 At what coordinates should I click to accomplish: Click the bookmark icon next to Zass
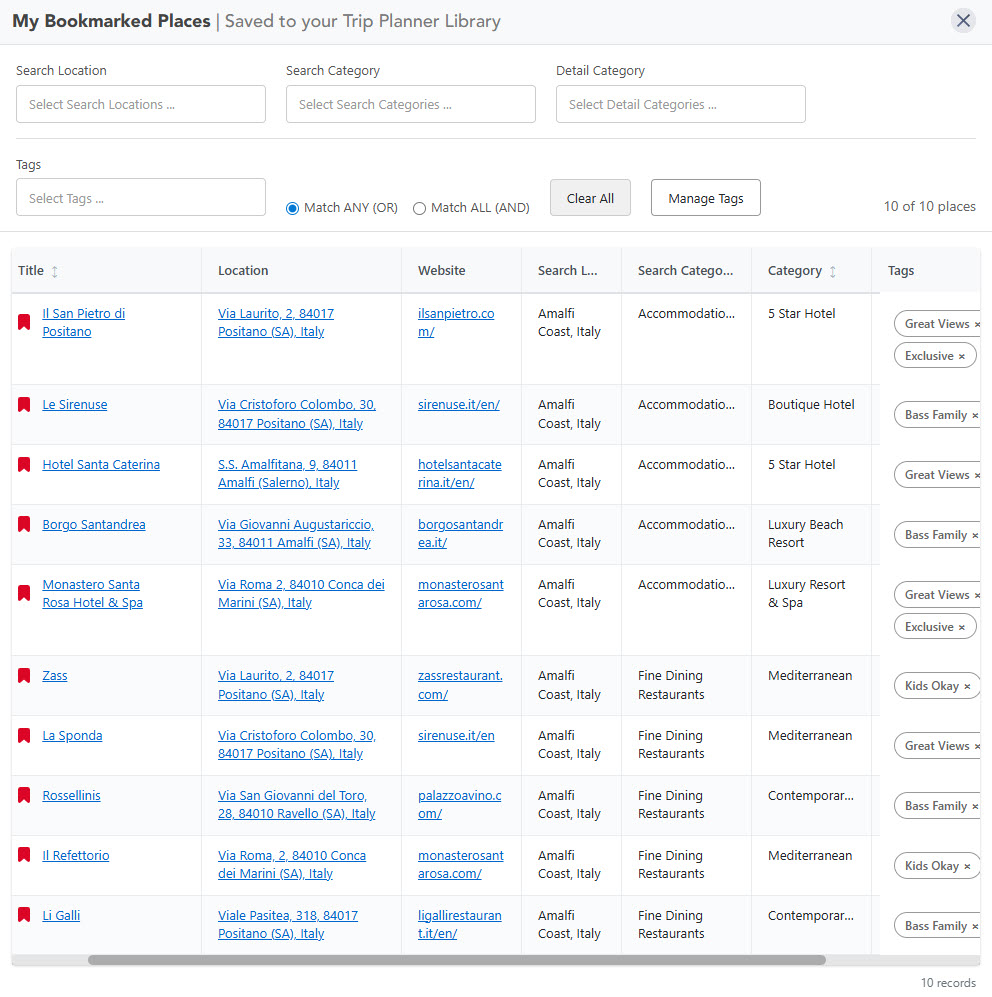coord(24,676)
